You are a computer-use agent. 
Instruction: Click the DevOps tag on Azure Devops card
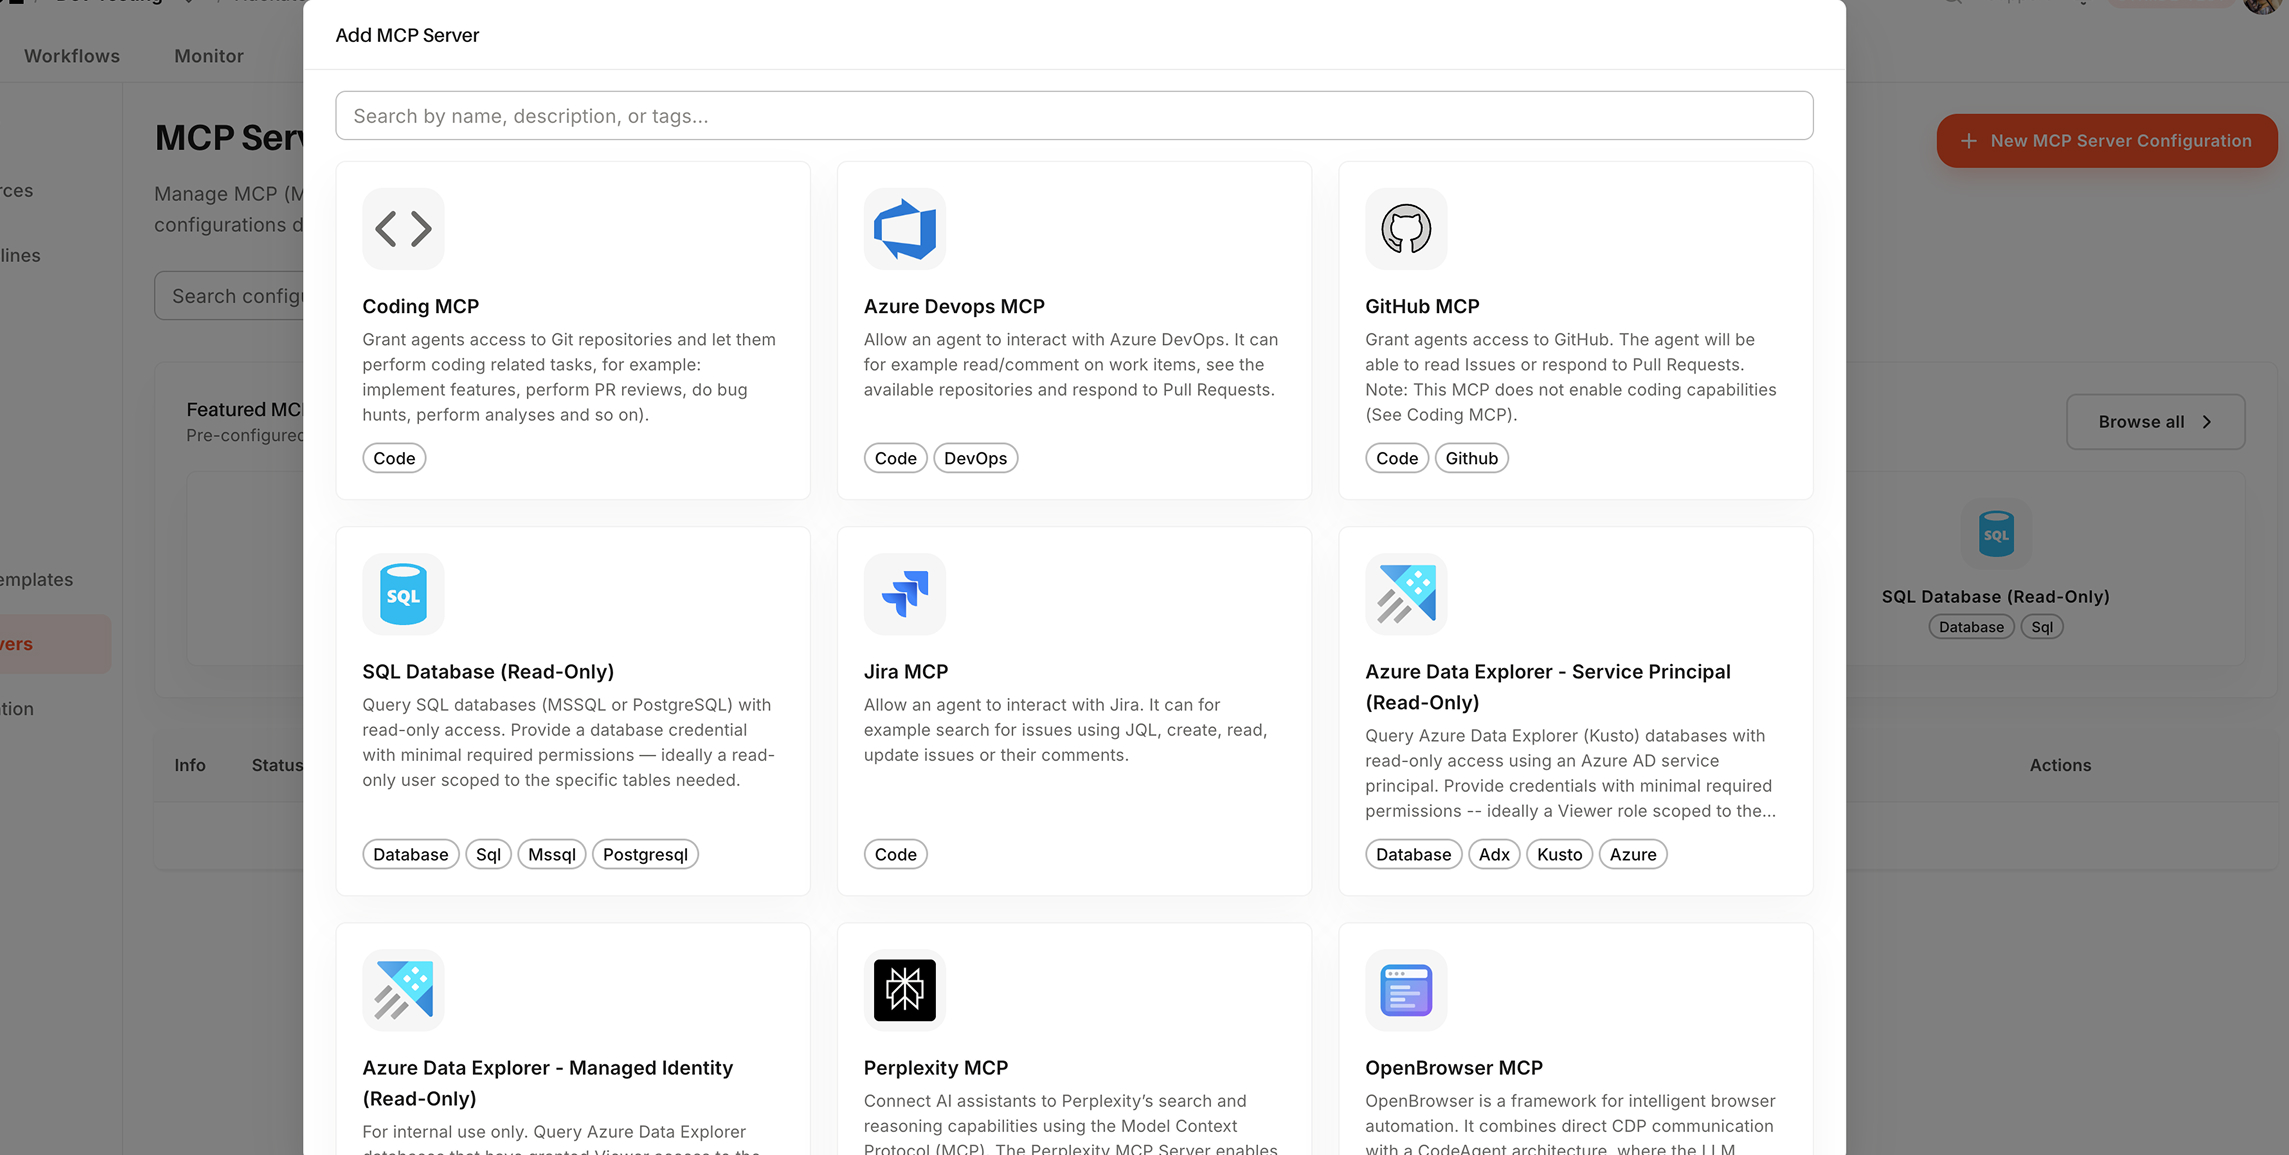click(975, 458)
